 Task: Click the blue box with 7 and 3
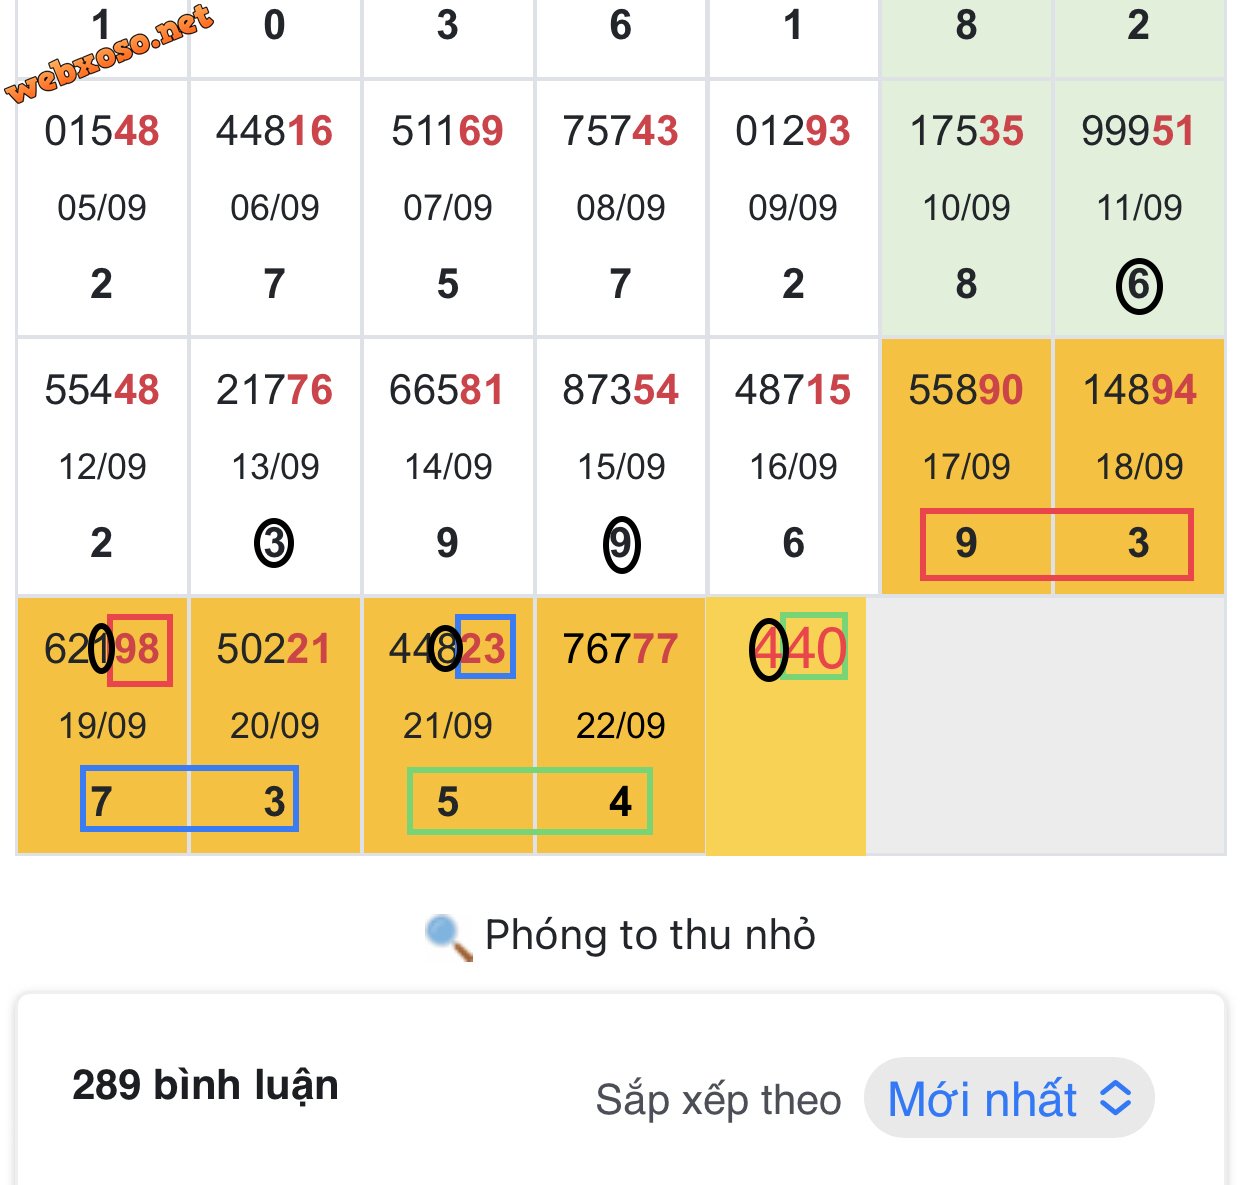(189, 799)
